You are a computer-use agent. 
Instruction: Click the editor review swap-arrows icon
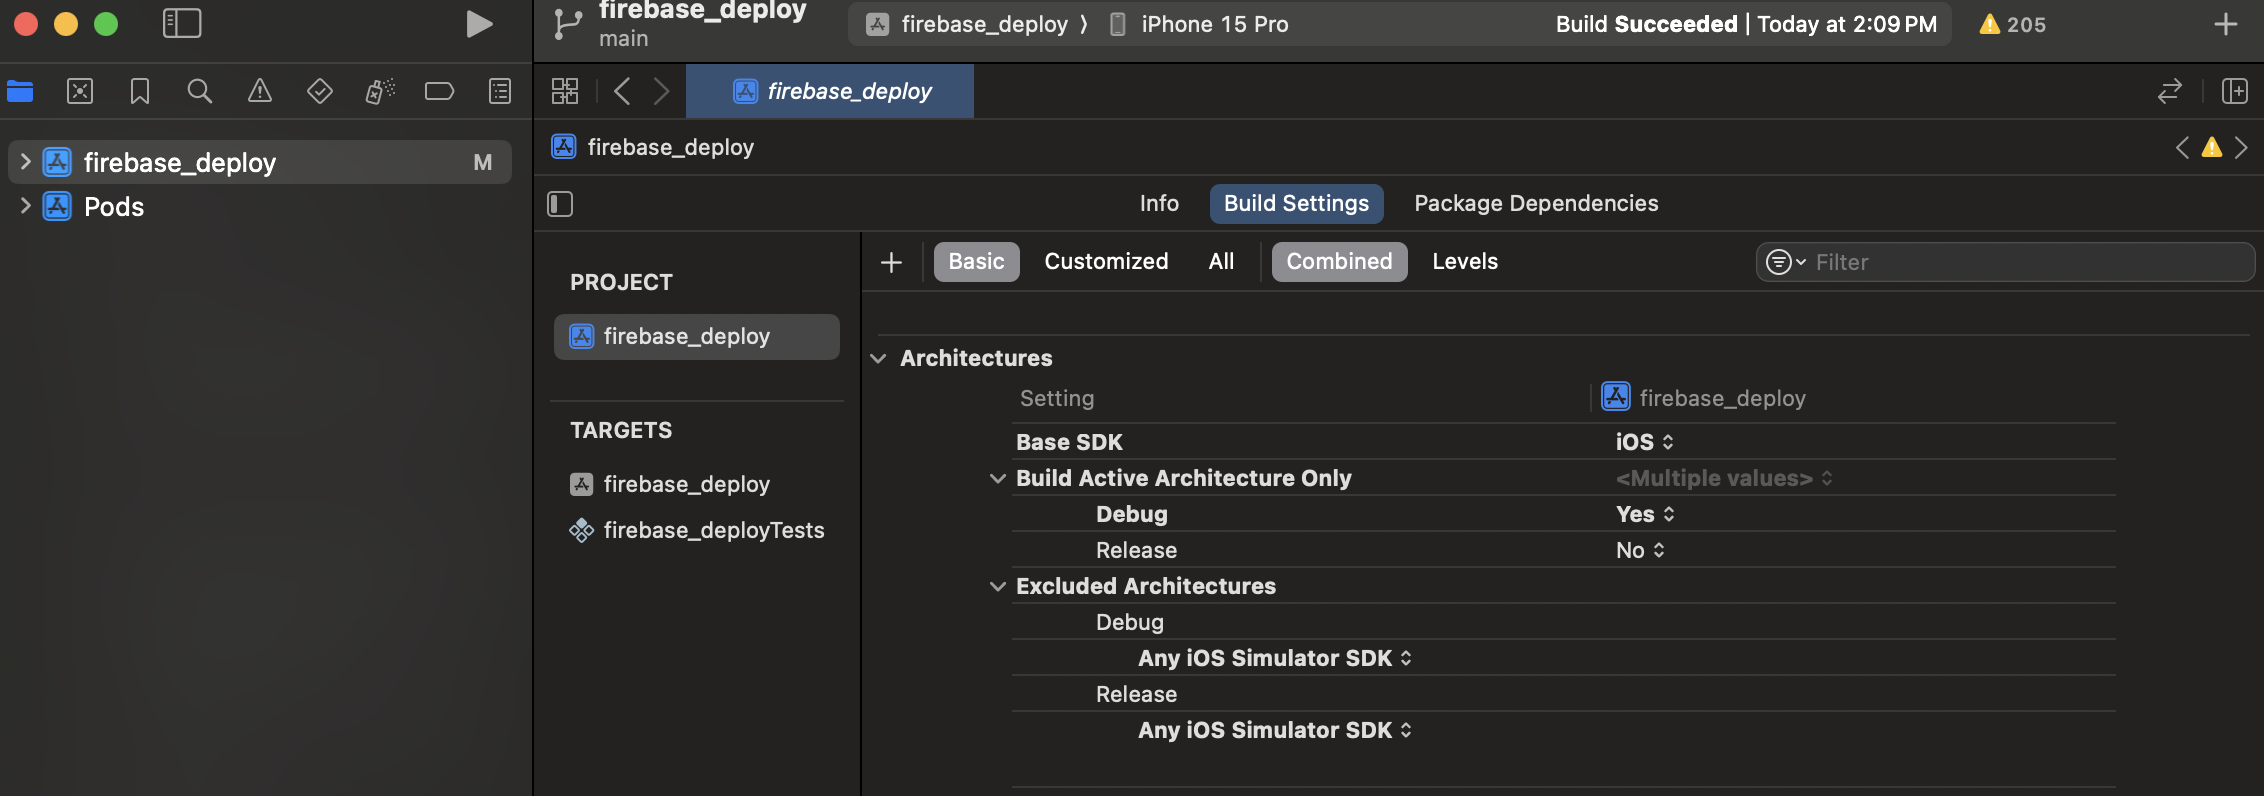pos(2170,92)
